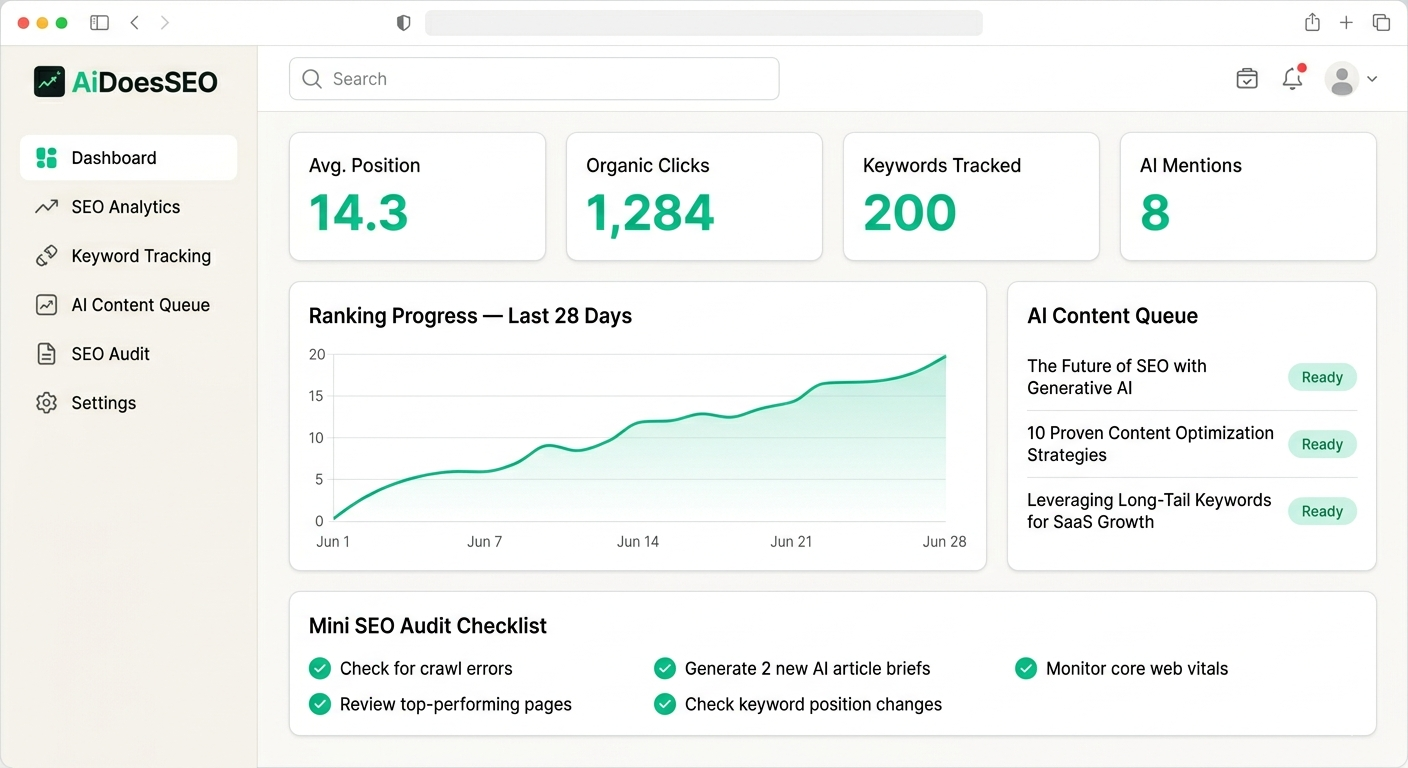Screen dimensions: 1408x768
Task: Toggle 'Generate 2 new AI article briefs' checkmark
Action: pos(665,668)
